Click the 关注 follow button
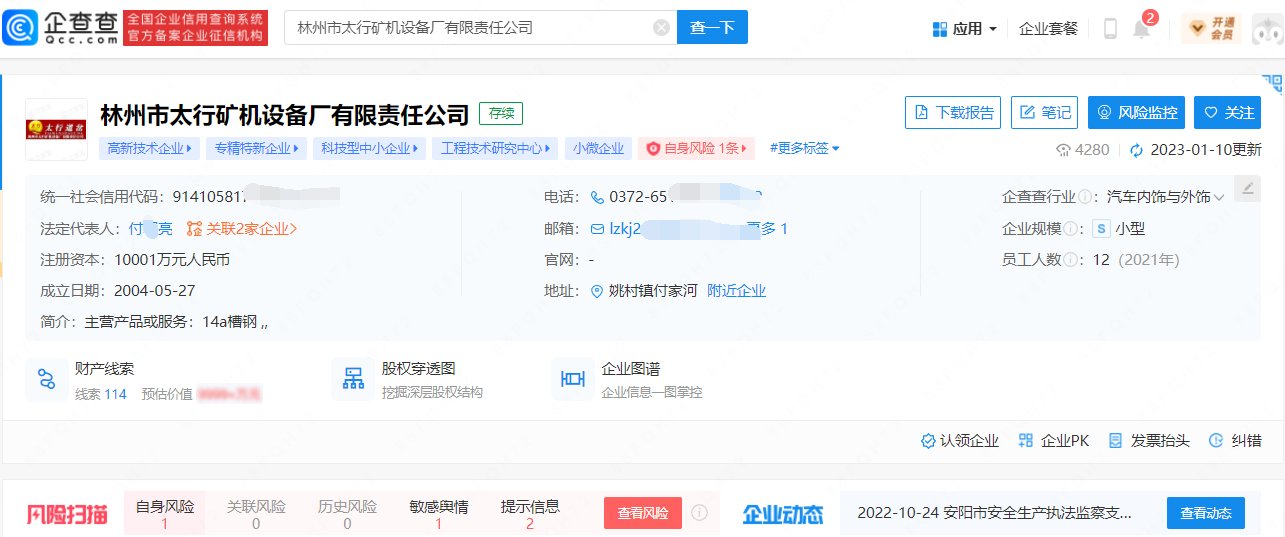1285x537 pixels. pos(1227,113)
